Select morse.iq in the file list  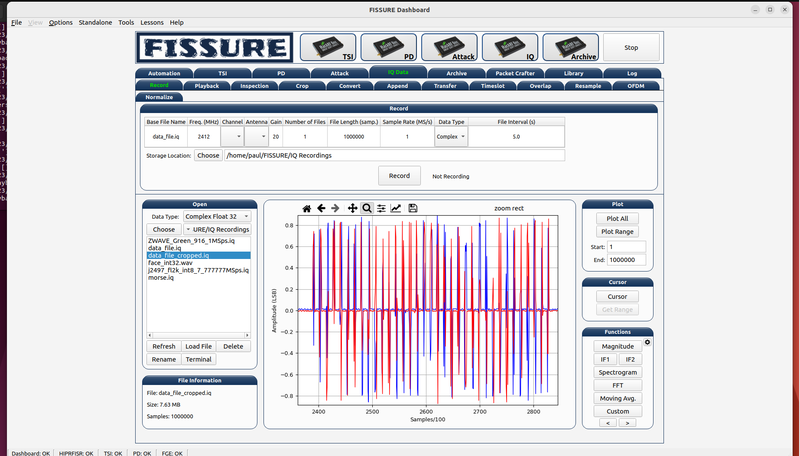[x=161, y=277]
